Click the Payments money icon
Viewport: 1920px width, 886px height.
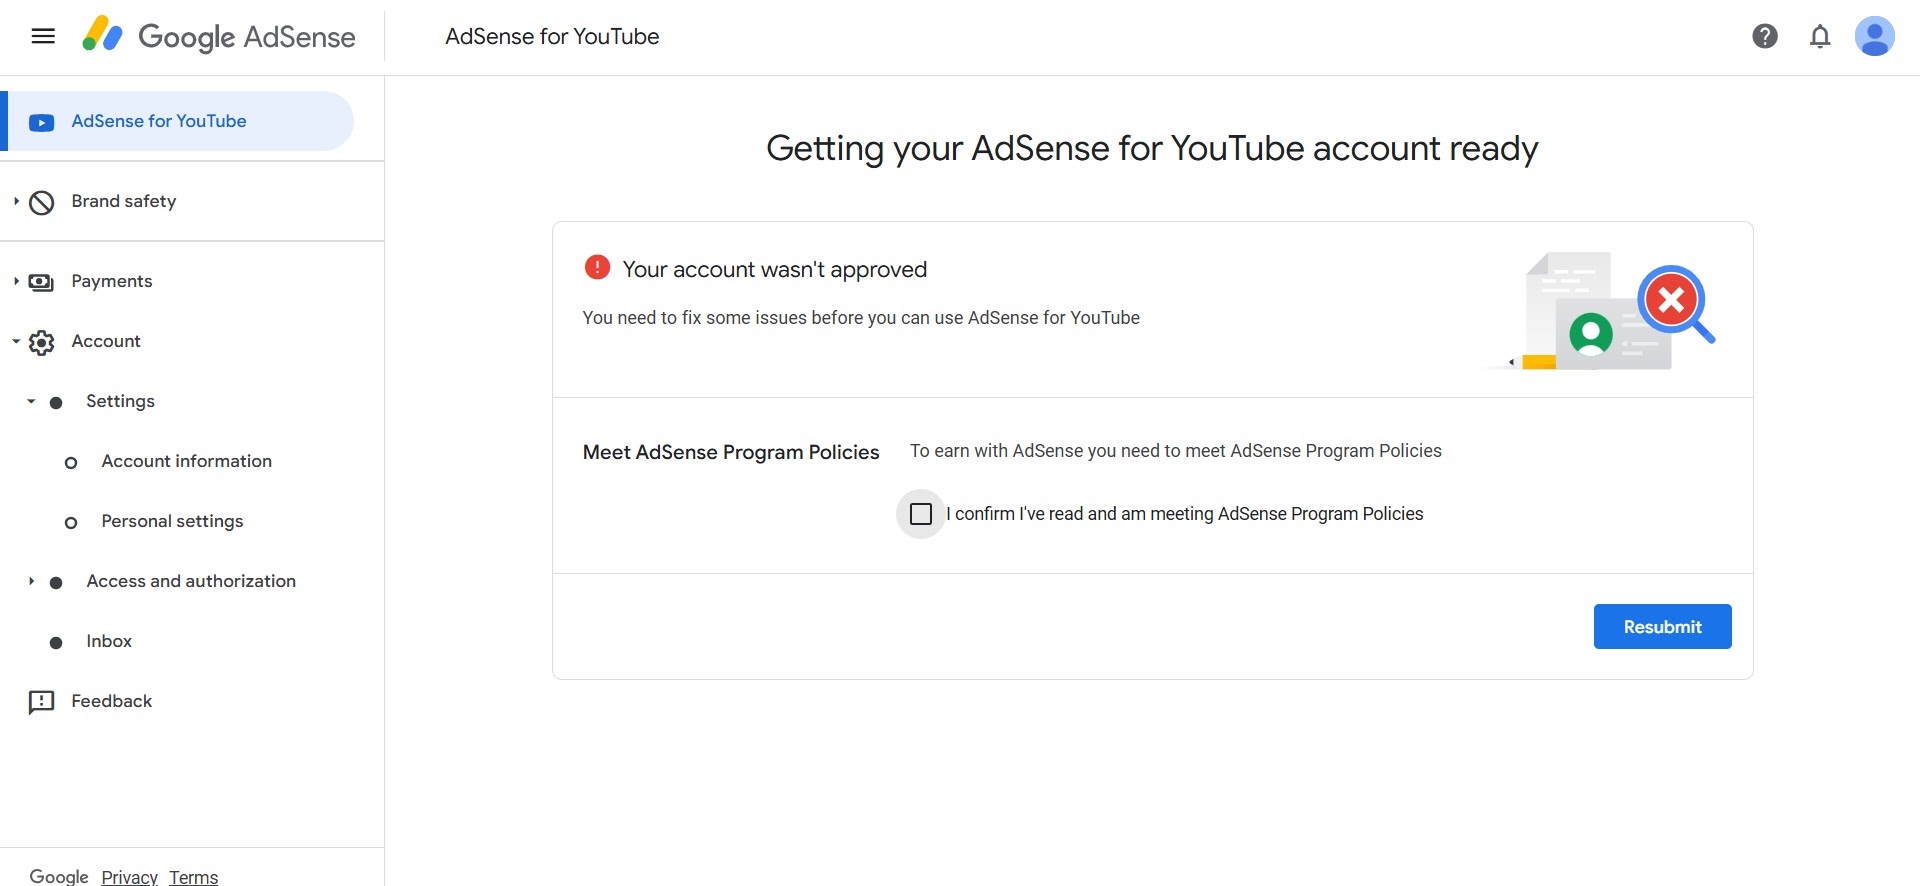[41, 283]
